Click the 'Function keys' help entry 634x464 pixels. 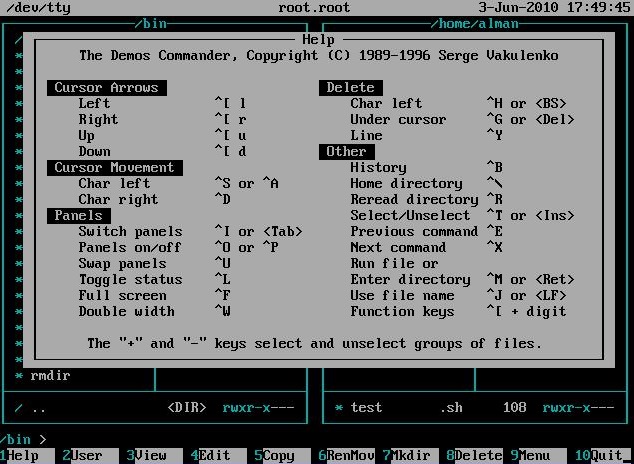tap(402, 312)
